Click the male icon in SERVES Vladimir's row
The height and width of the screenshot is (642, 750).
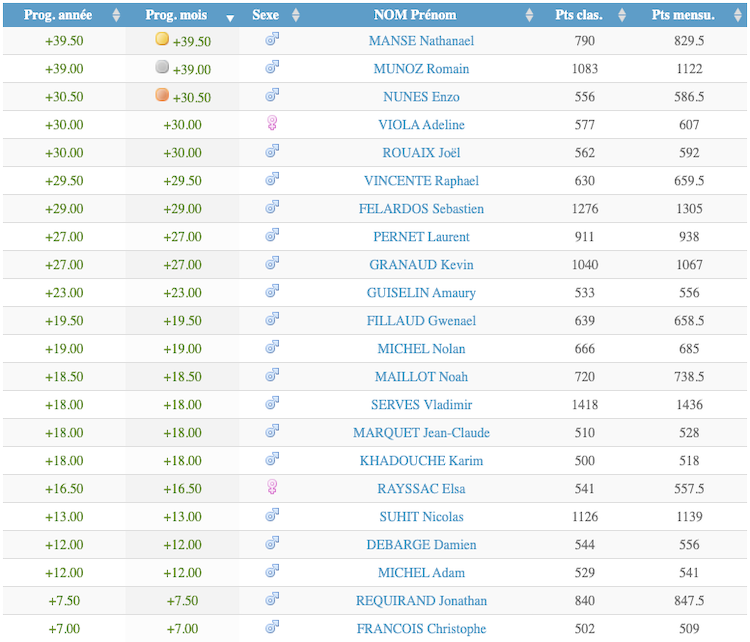click(271, 404)
